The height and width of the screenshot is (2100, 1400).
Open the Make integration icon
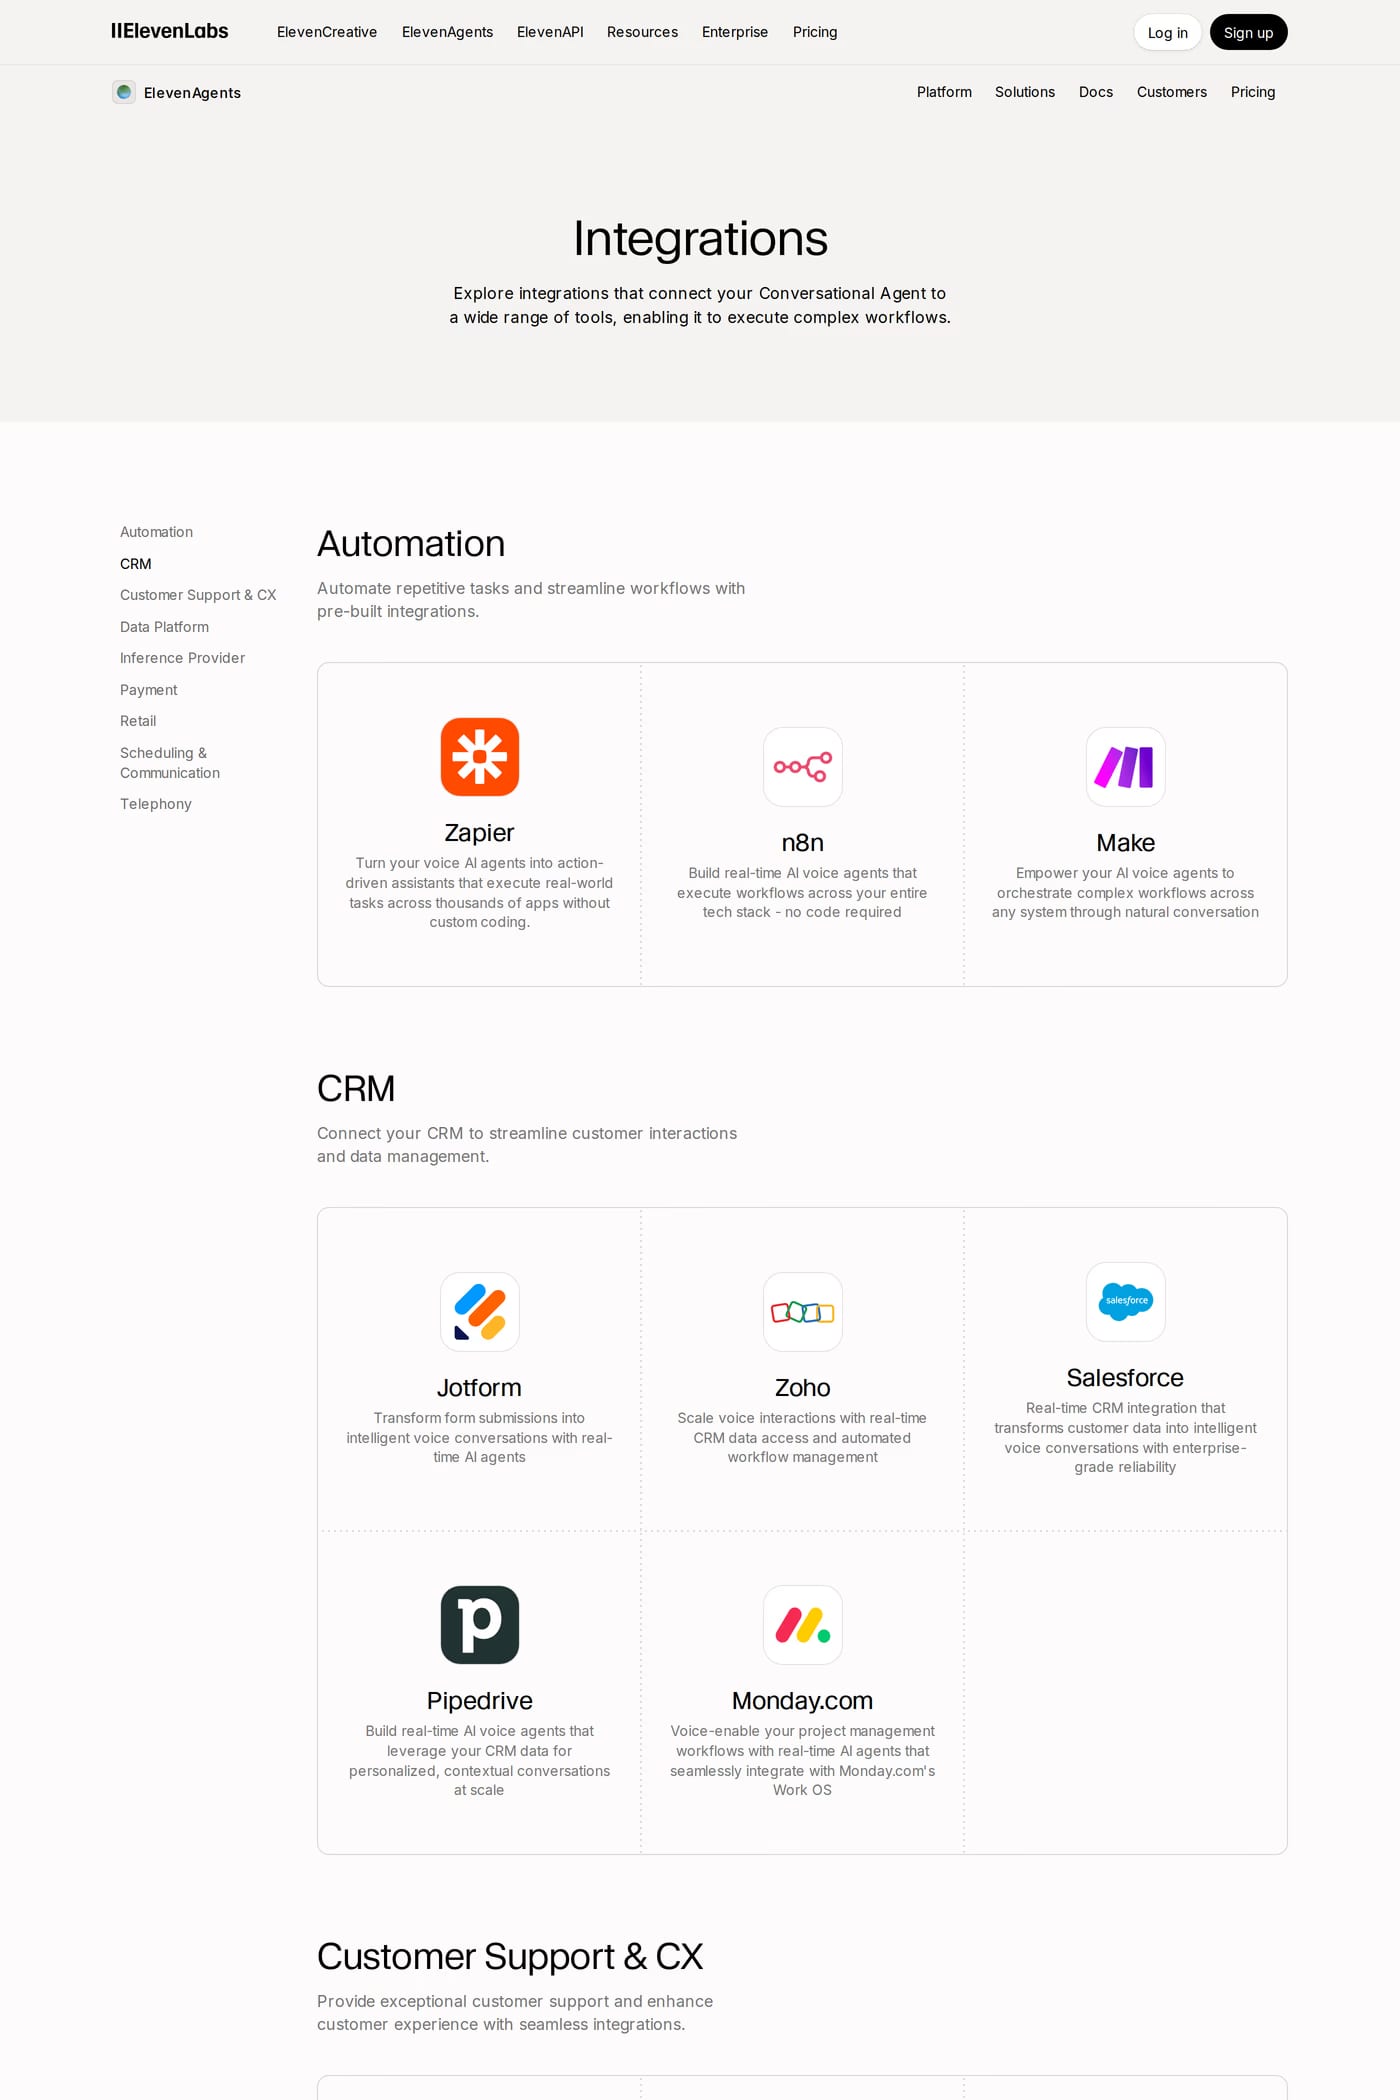pyautogui.click(x=1126, y=767)
